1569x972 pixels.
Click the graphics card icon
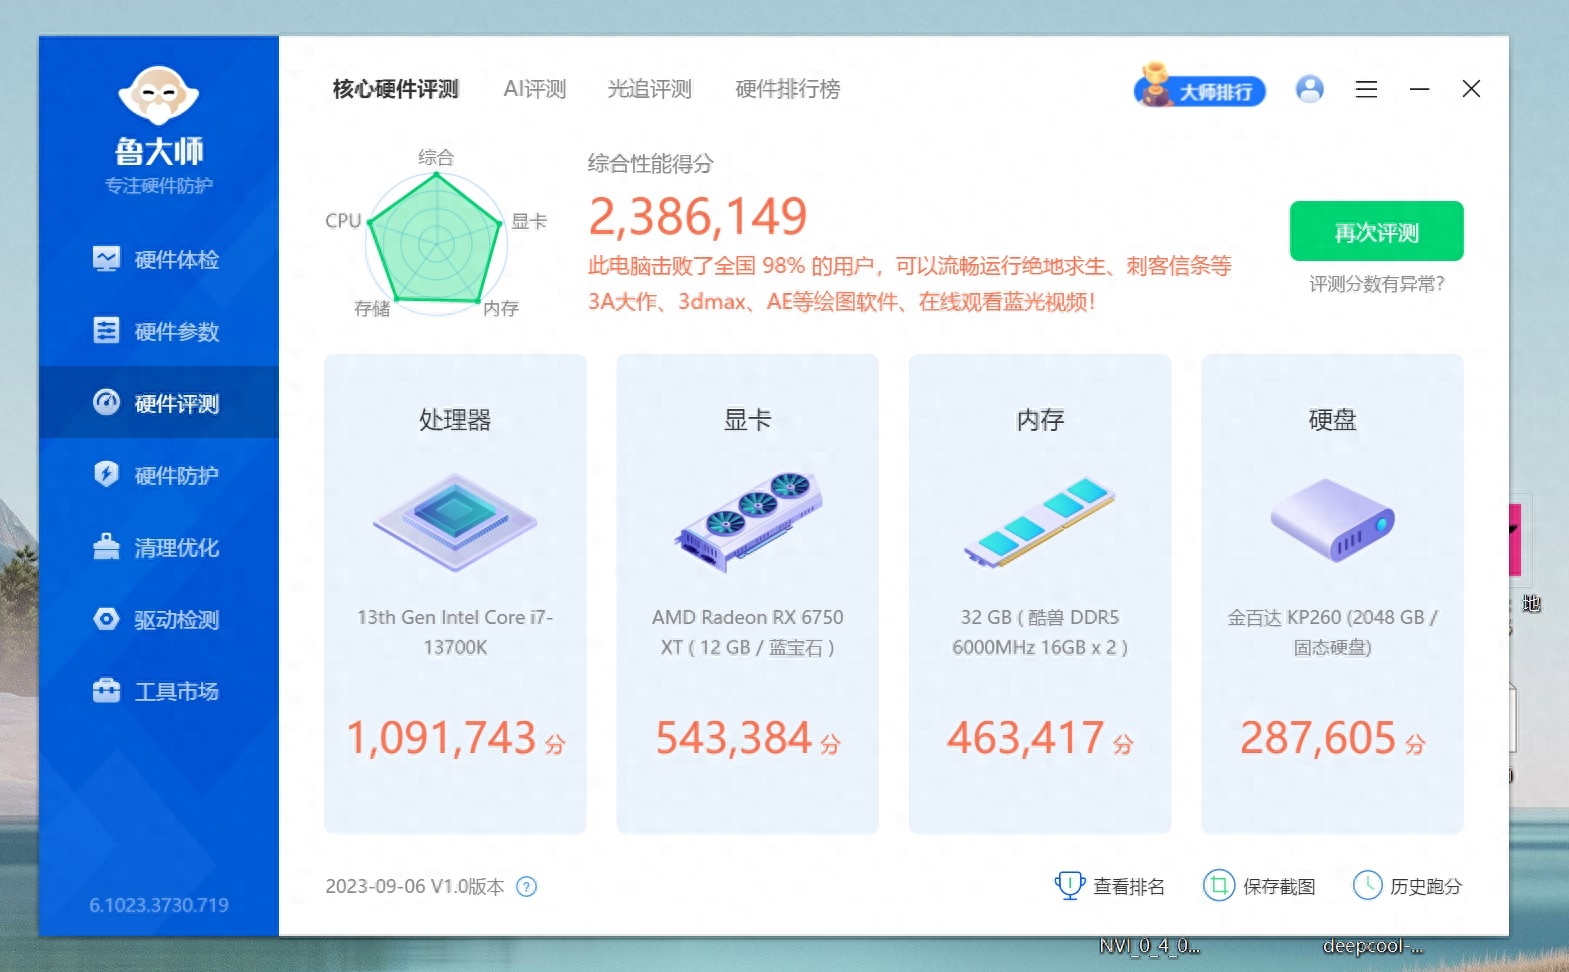748,521
